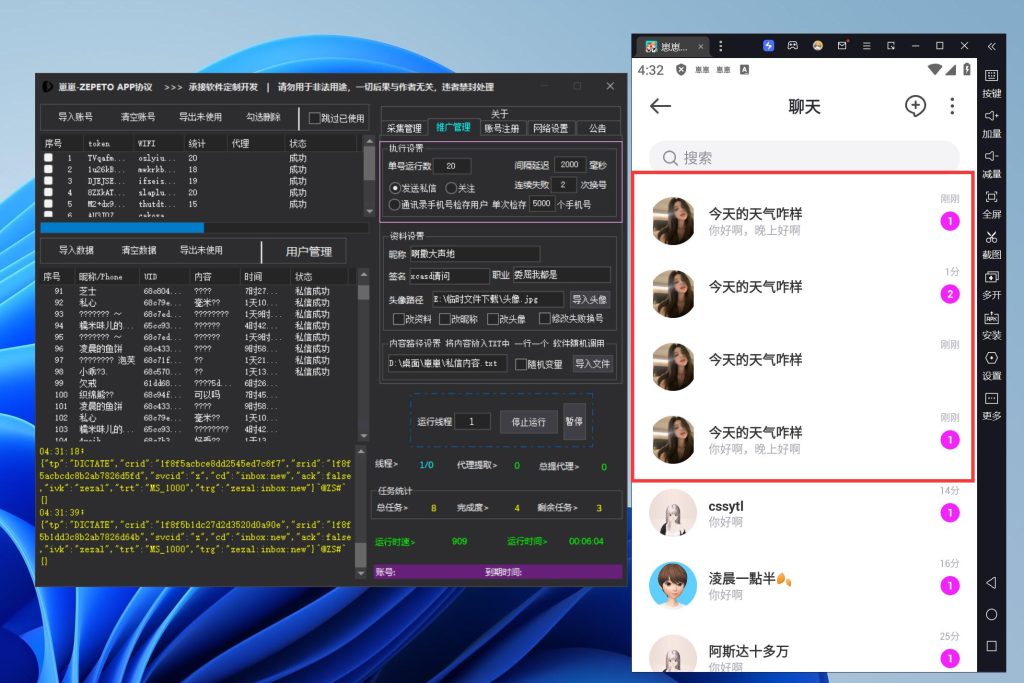The image size is (1024, 683).
Task: Click the shield icon in Android status bar
Action: 680,70
